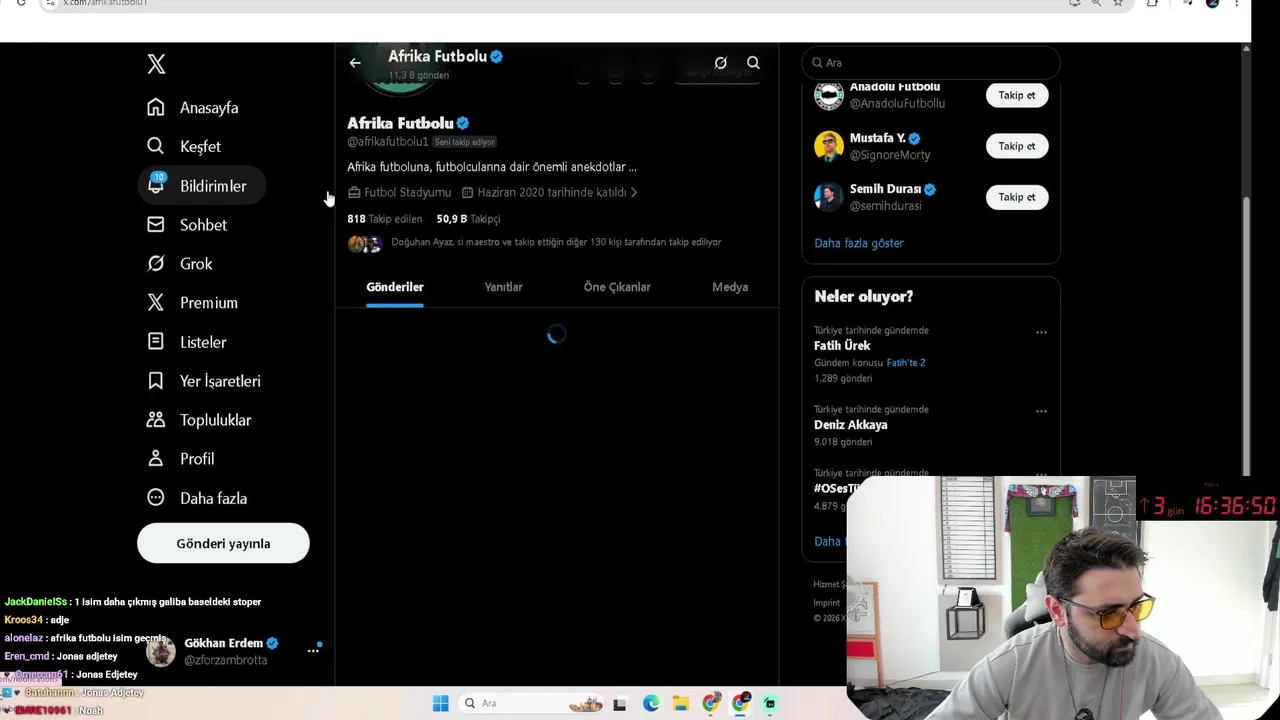
Task: Open first Chrome profile on taskbar
Action: click(711, 704)
